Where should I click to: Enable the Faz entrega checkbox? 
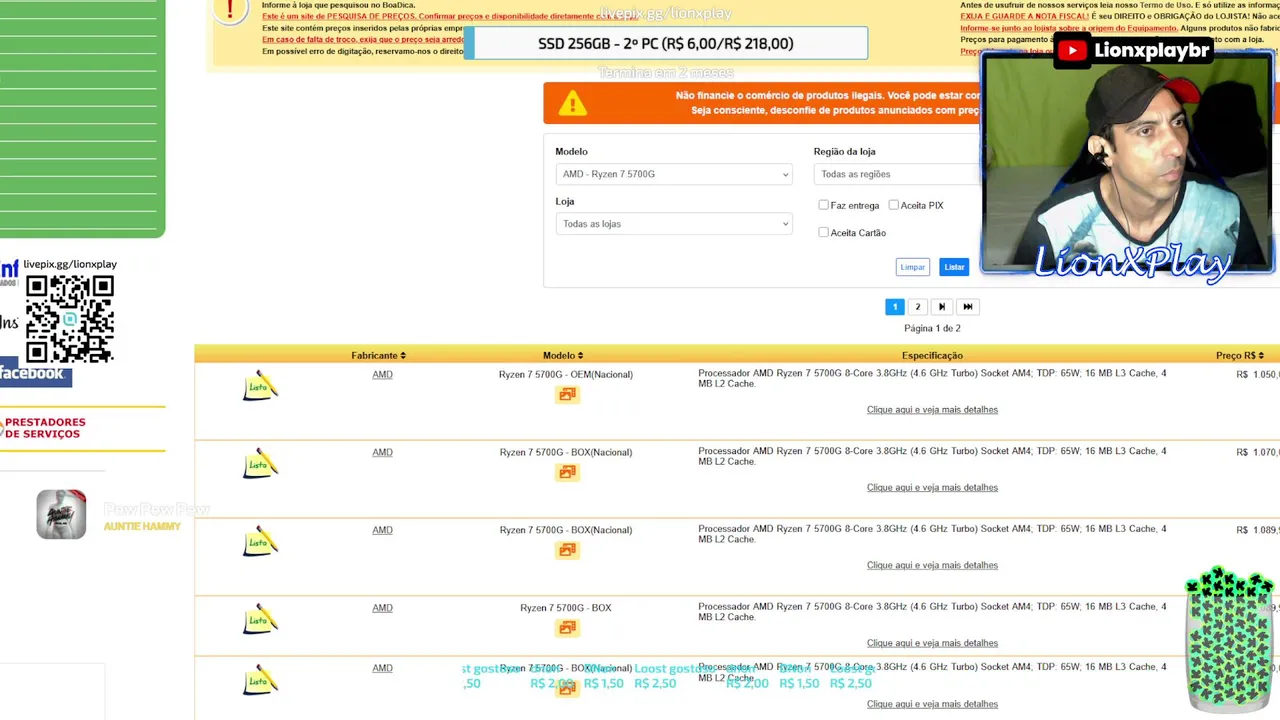pyautogui.click(x=823, y=205)
